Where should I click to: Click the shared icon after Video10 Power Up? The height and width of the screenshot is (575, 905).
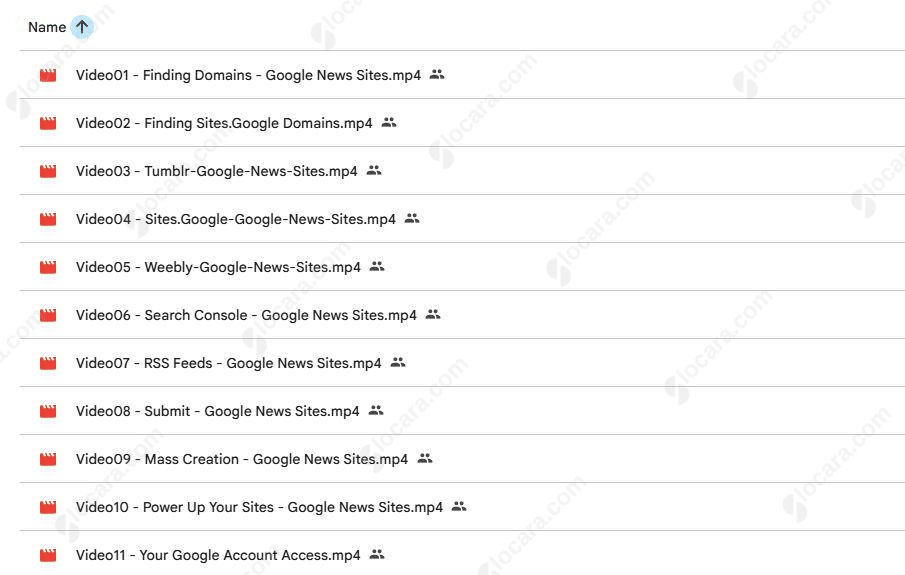click(x=459, y=507)
